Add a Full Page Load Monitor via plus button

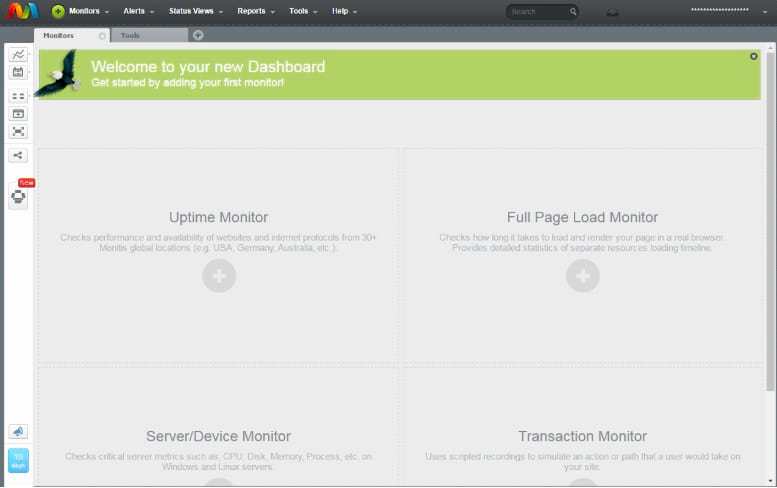(583, 275)
